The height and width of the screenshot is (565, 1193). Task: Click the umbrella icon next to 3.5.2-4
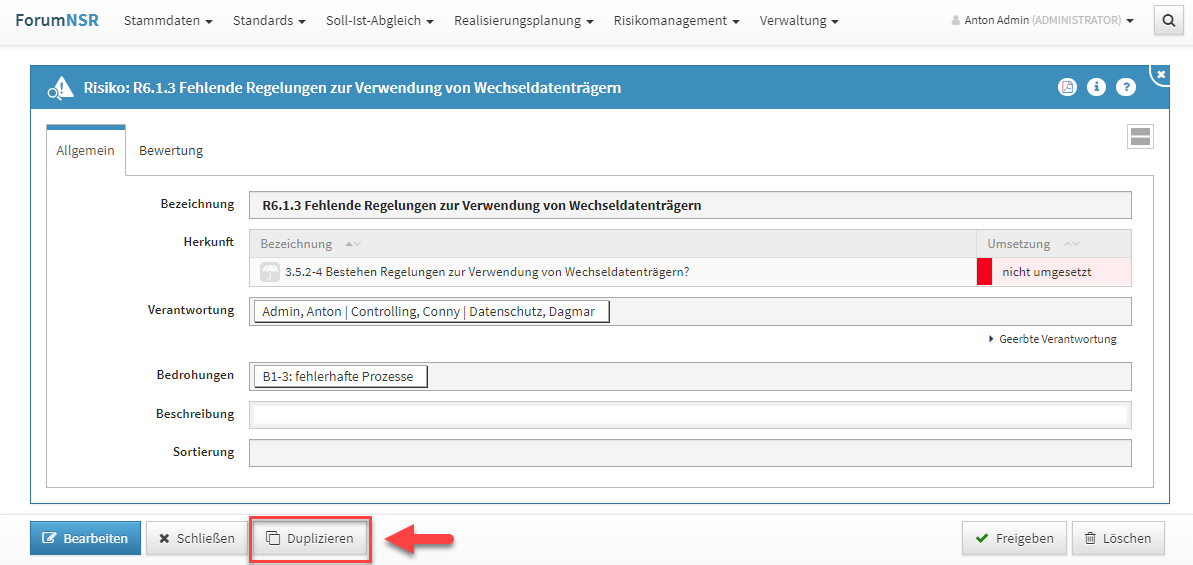pyautogui.click(x=270, y=272)
